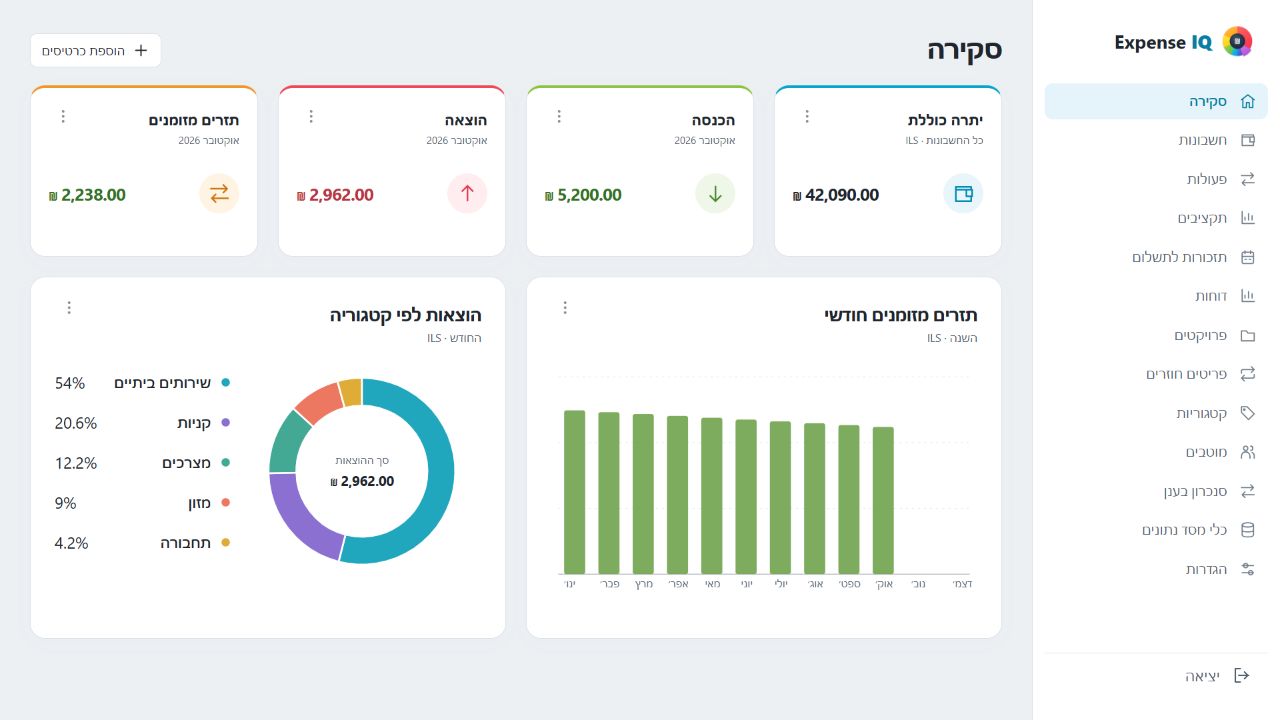
Task: Click the wallet icon on the יתרה כוללת card
Action: [963, 194]
